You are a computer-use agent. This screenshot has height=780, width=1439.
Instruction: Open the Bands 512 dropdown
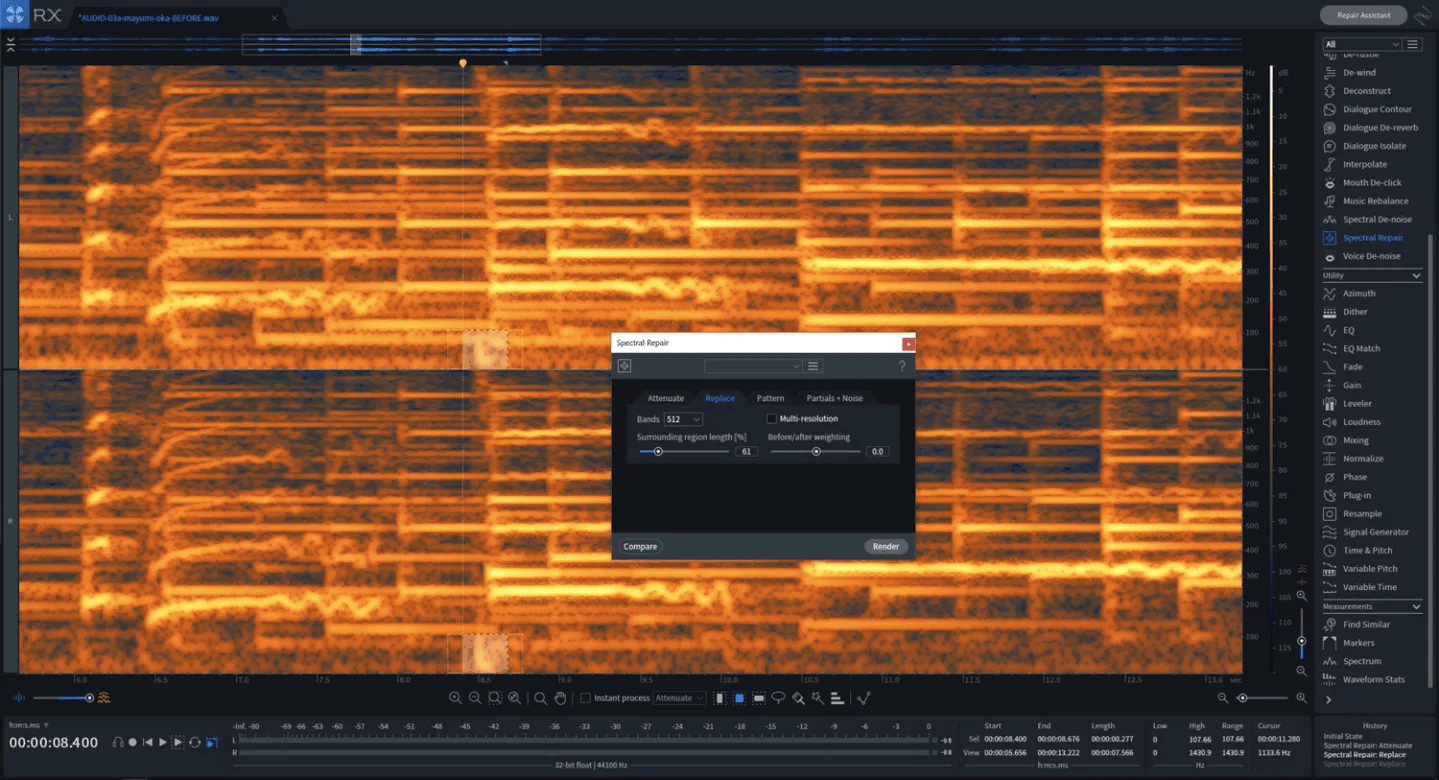coord(683,419)
